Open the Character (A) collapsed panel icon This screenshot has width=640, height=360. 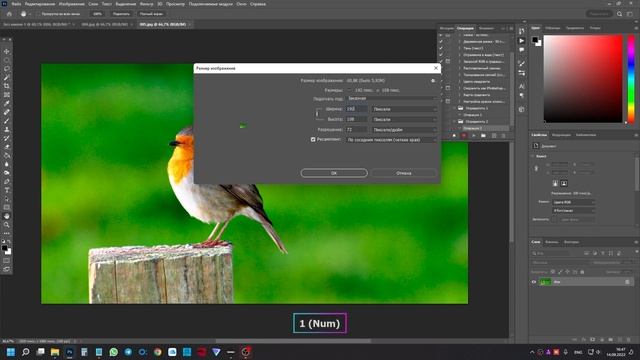click(522, 86)
